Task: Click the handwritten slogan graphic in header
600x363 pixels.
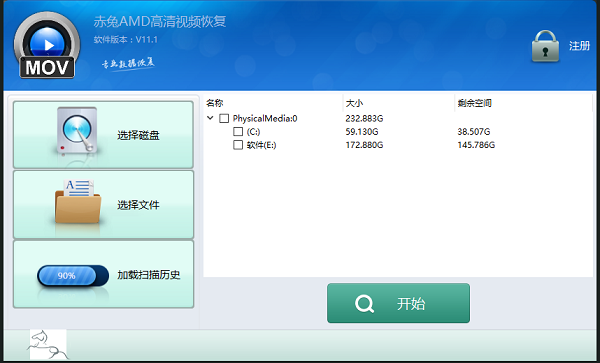Action: [x=128, y=63]
